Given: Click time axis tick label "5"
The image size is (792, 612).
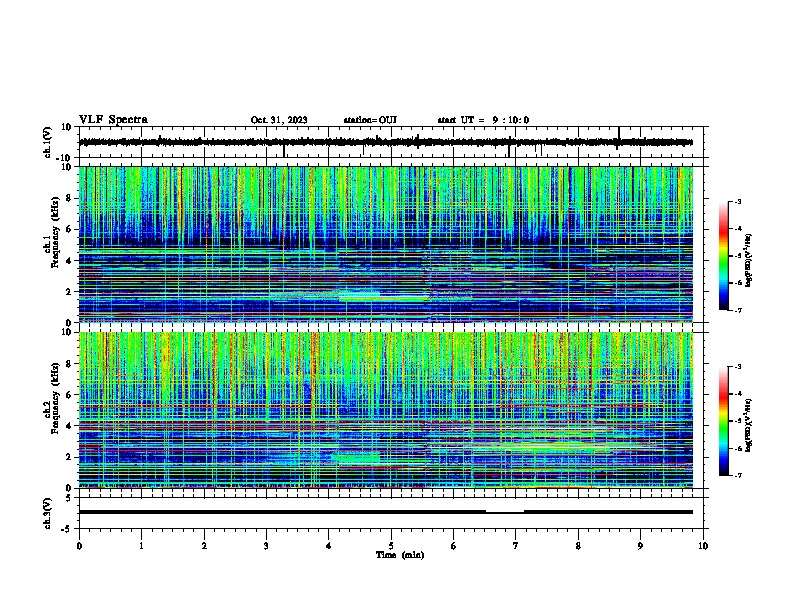Looking at the screenshot, I should [391, 546].
